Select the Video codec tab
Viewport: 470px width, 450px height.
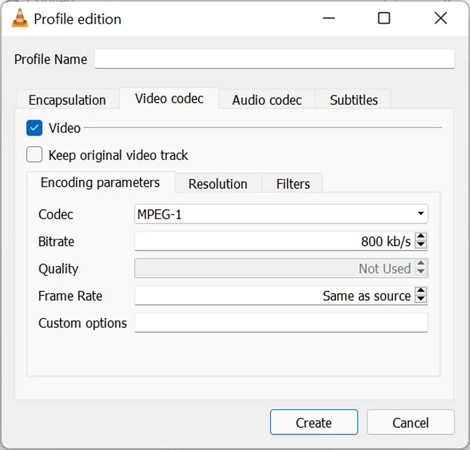(x=169, y=99)
